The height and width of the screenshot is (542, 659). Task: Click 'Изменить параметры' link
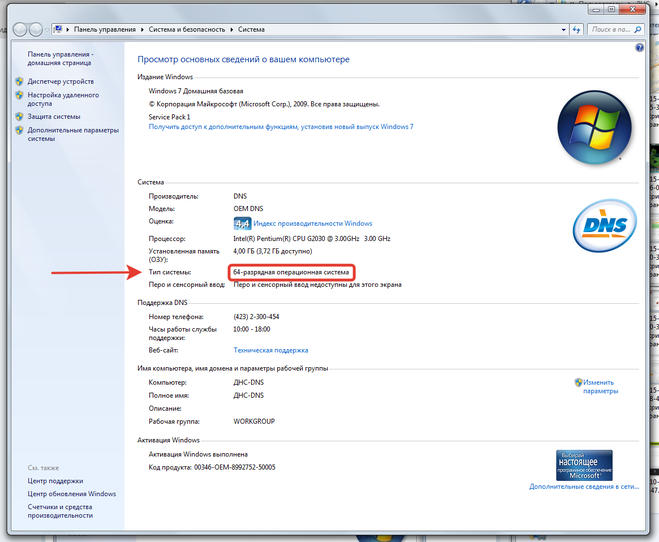coord(600,387)
